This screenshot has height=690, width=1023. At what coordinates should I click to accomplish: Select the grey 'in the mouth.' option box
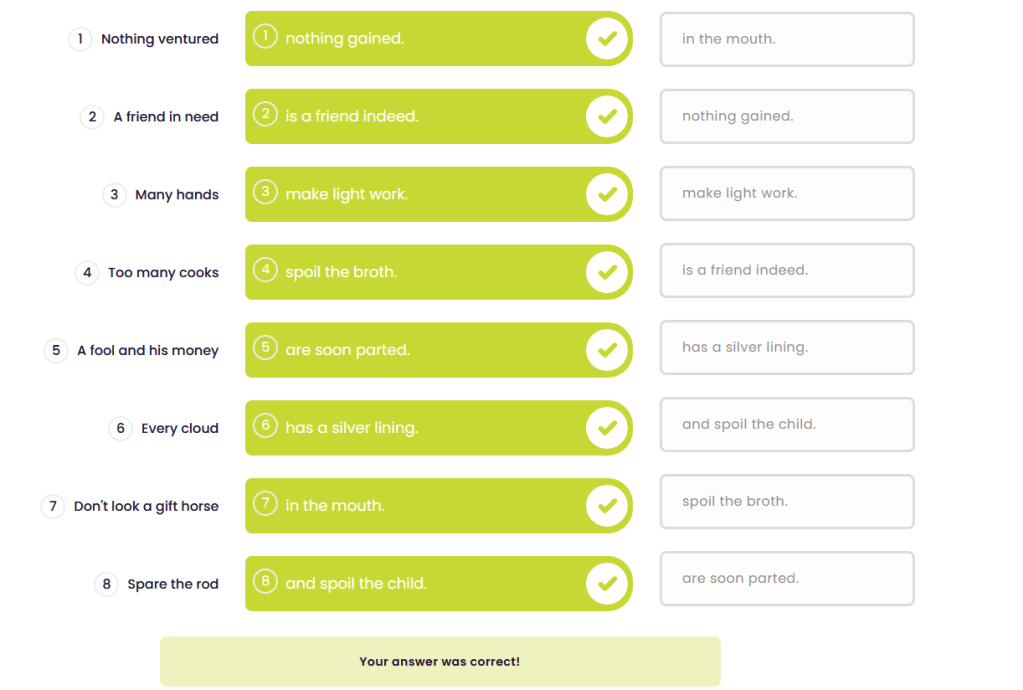tap(787, 40)
